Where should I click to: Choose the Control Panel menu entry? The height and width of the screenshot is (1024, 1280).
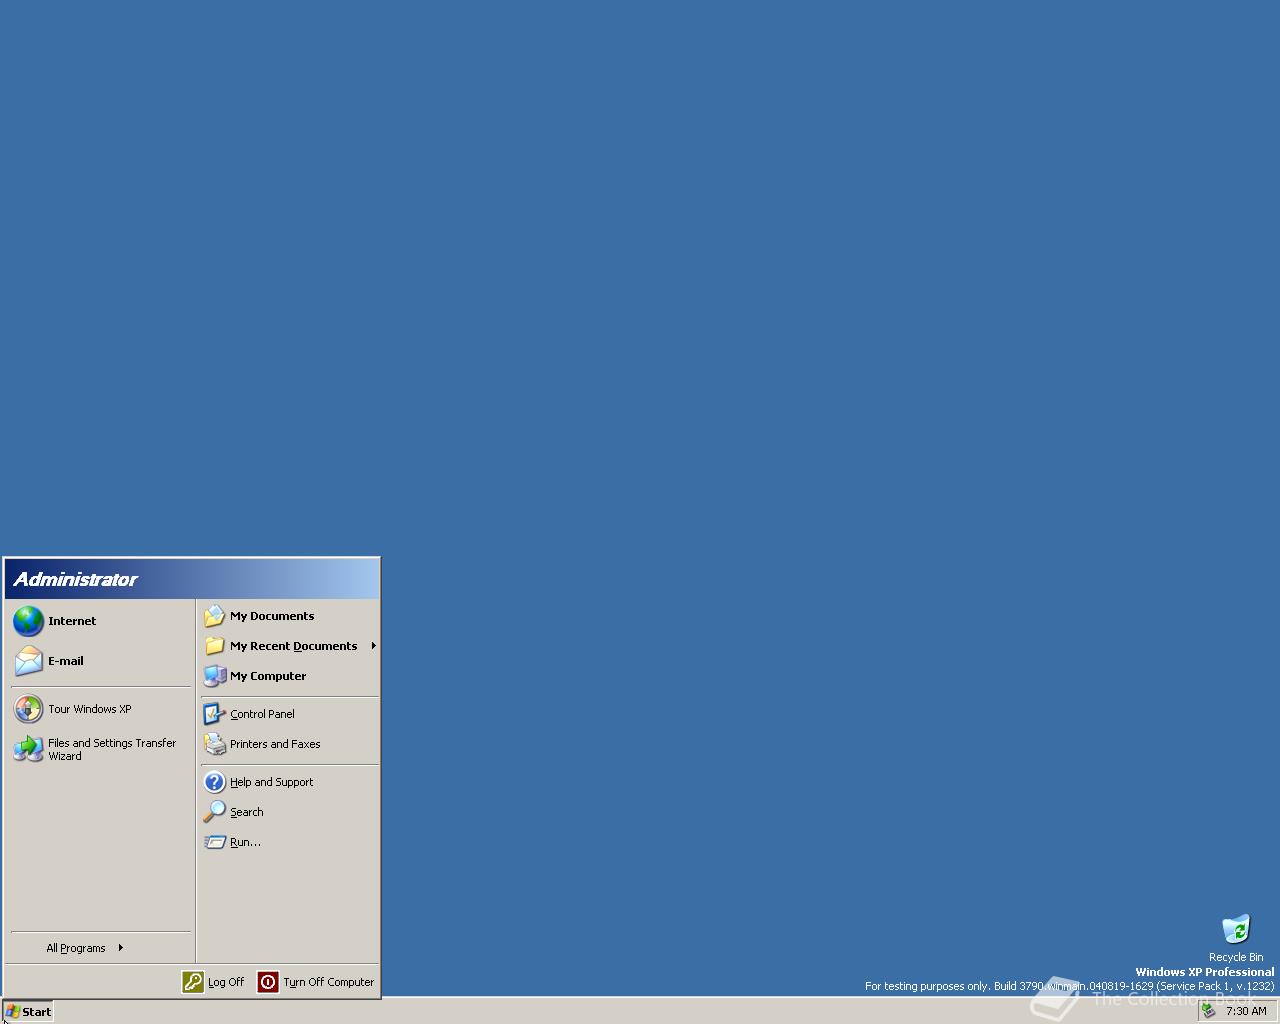(290, 714)
